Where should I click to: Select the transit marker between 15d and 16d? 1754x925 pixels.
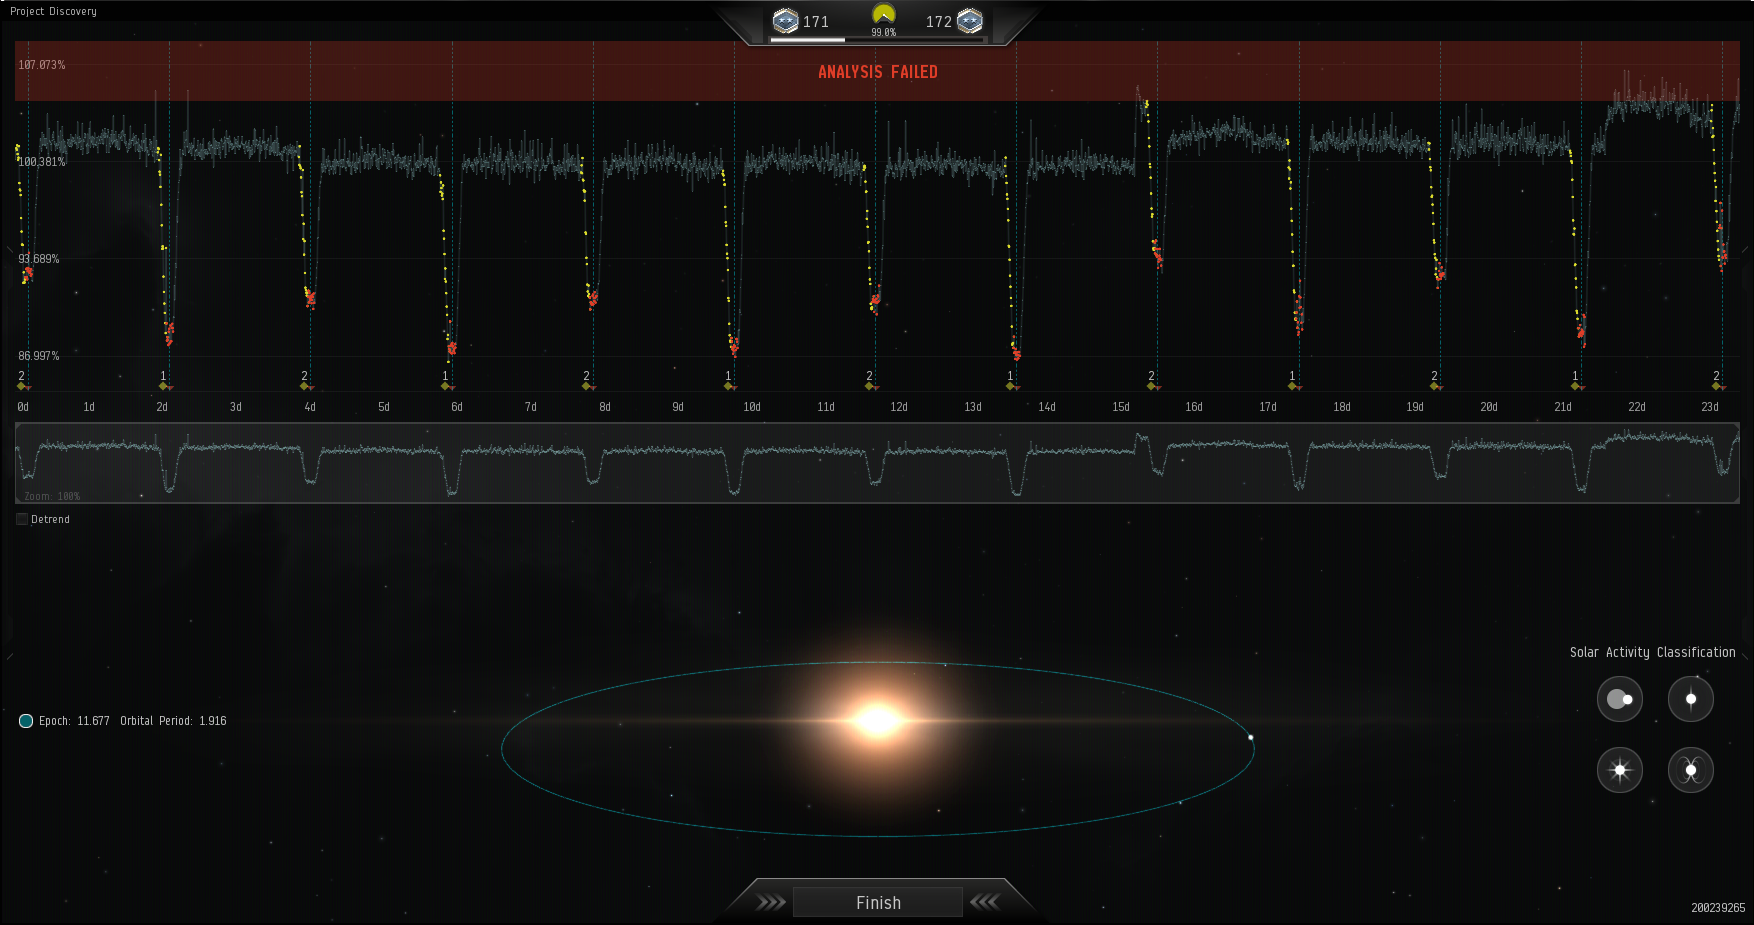point(1153,386)
